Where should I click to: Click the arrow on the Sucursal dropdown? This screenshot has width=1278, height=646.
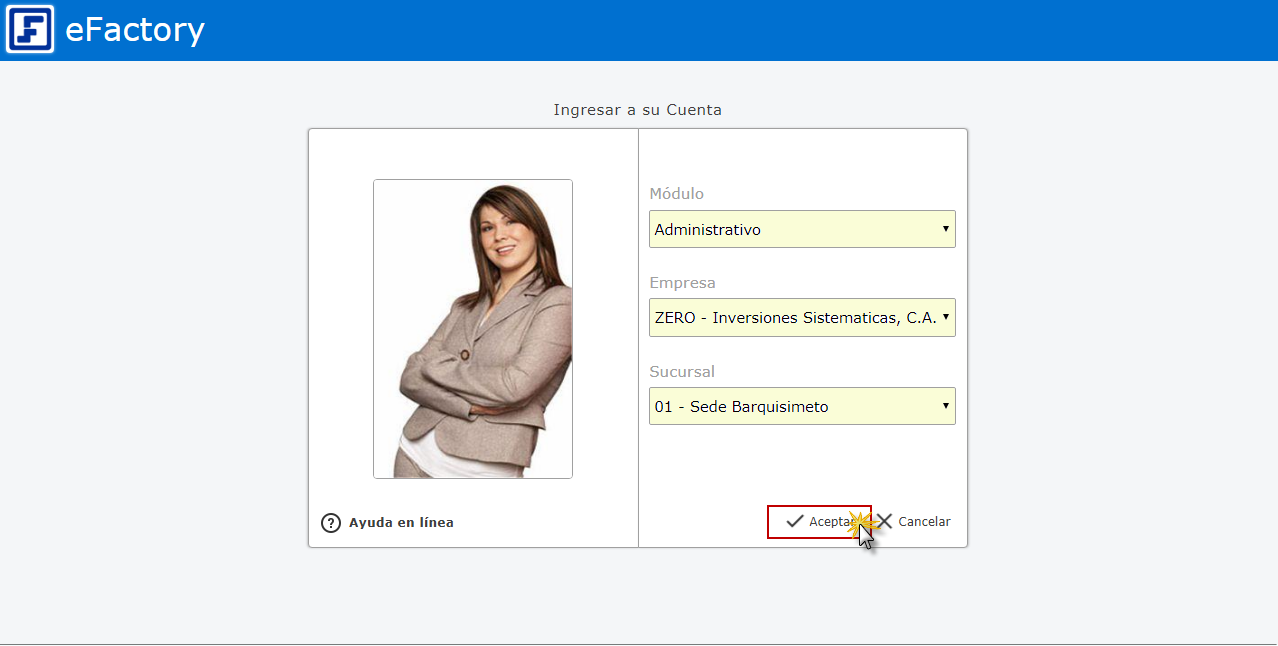(x=945, y=406)
